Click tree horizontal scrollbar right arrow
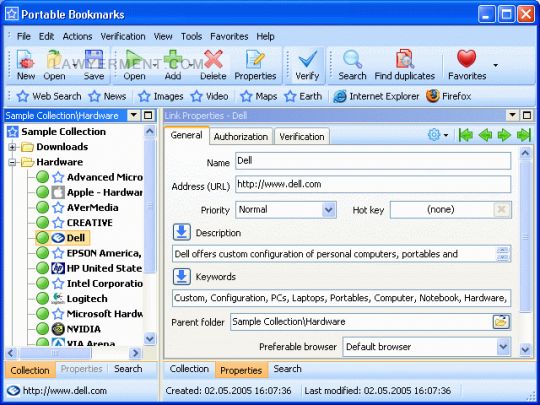 tap(135, 353)
